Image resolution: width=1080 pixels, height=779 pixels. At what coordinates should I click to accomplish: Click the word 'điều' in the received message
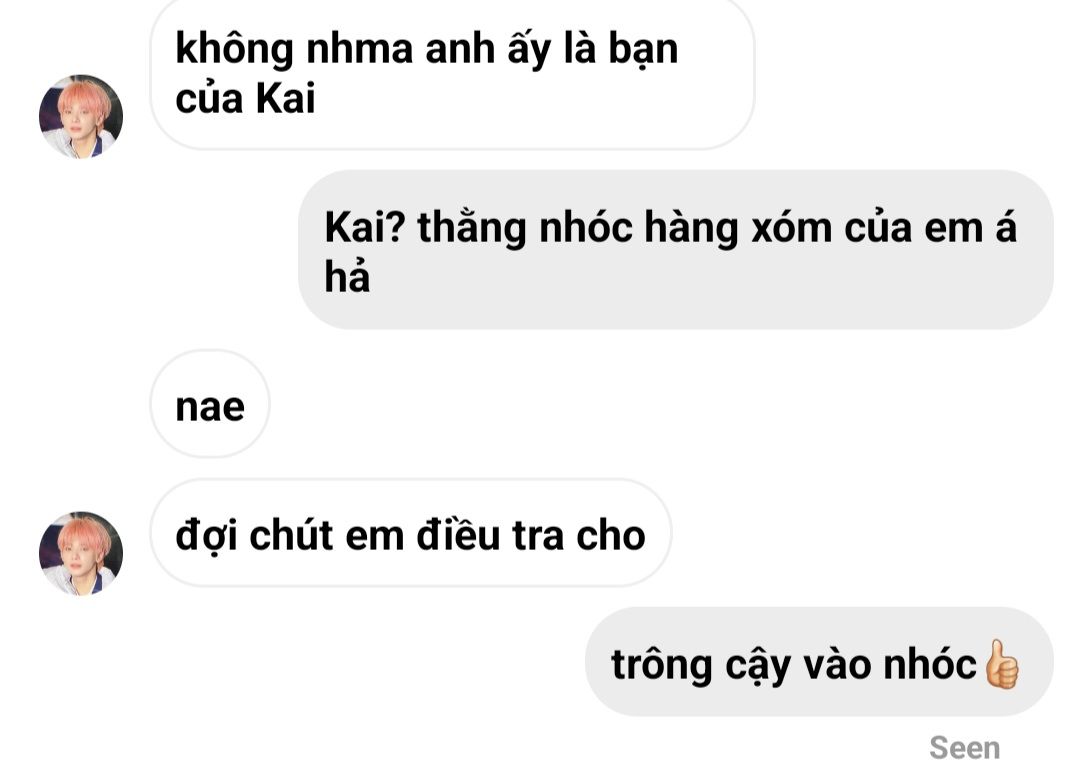coord(457,534)
